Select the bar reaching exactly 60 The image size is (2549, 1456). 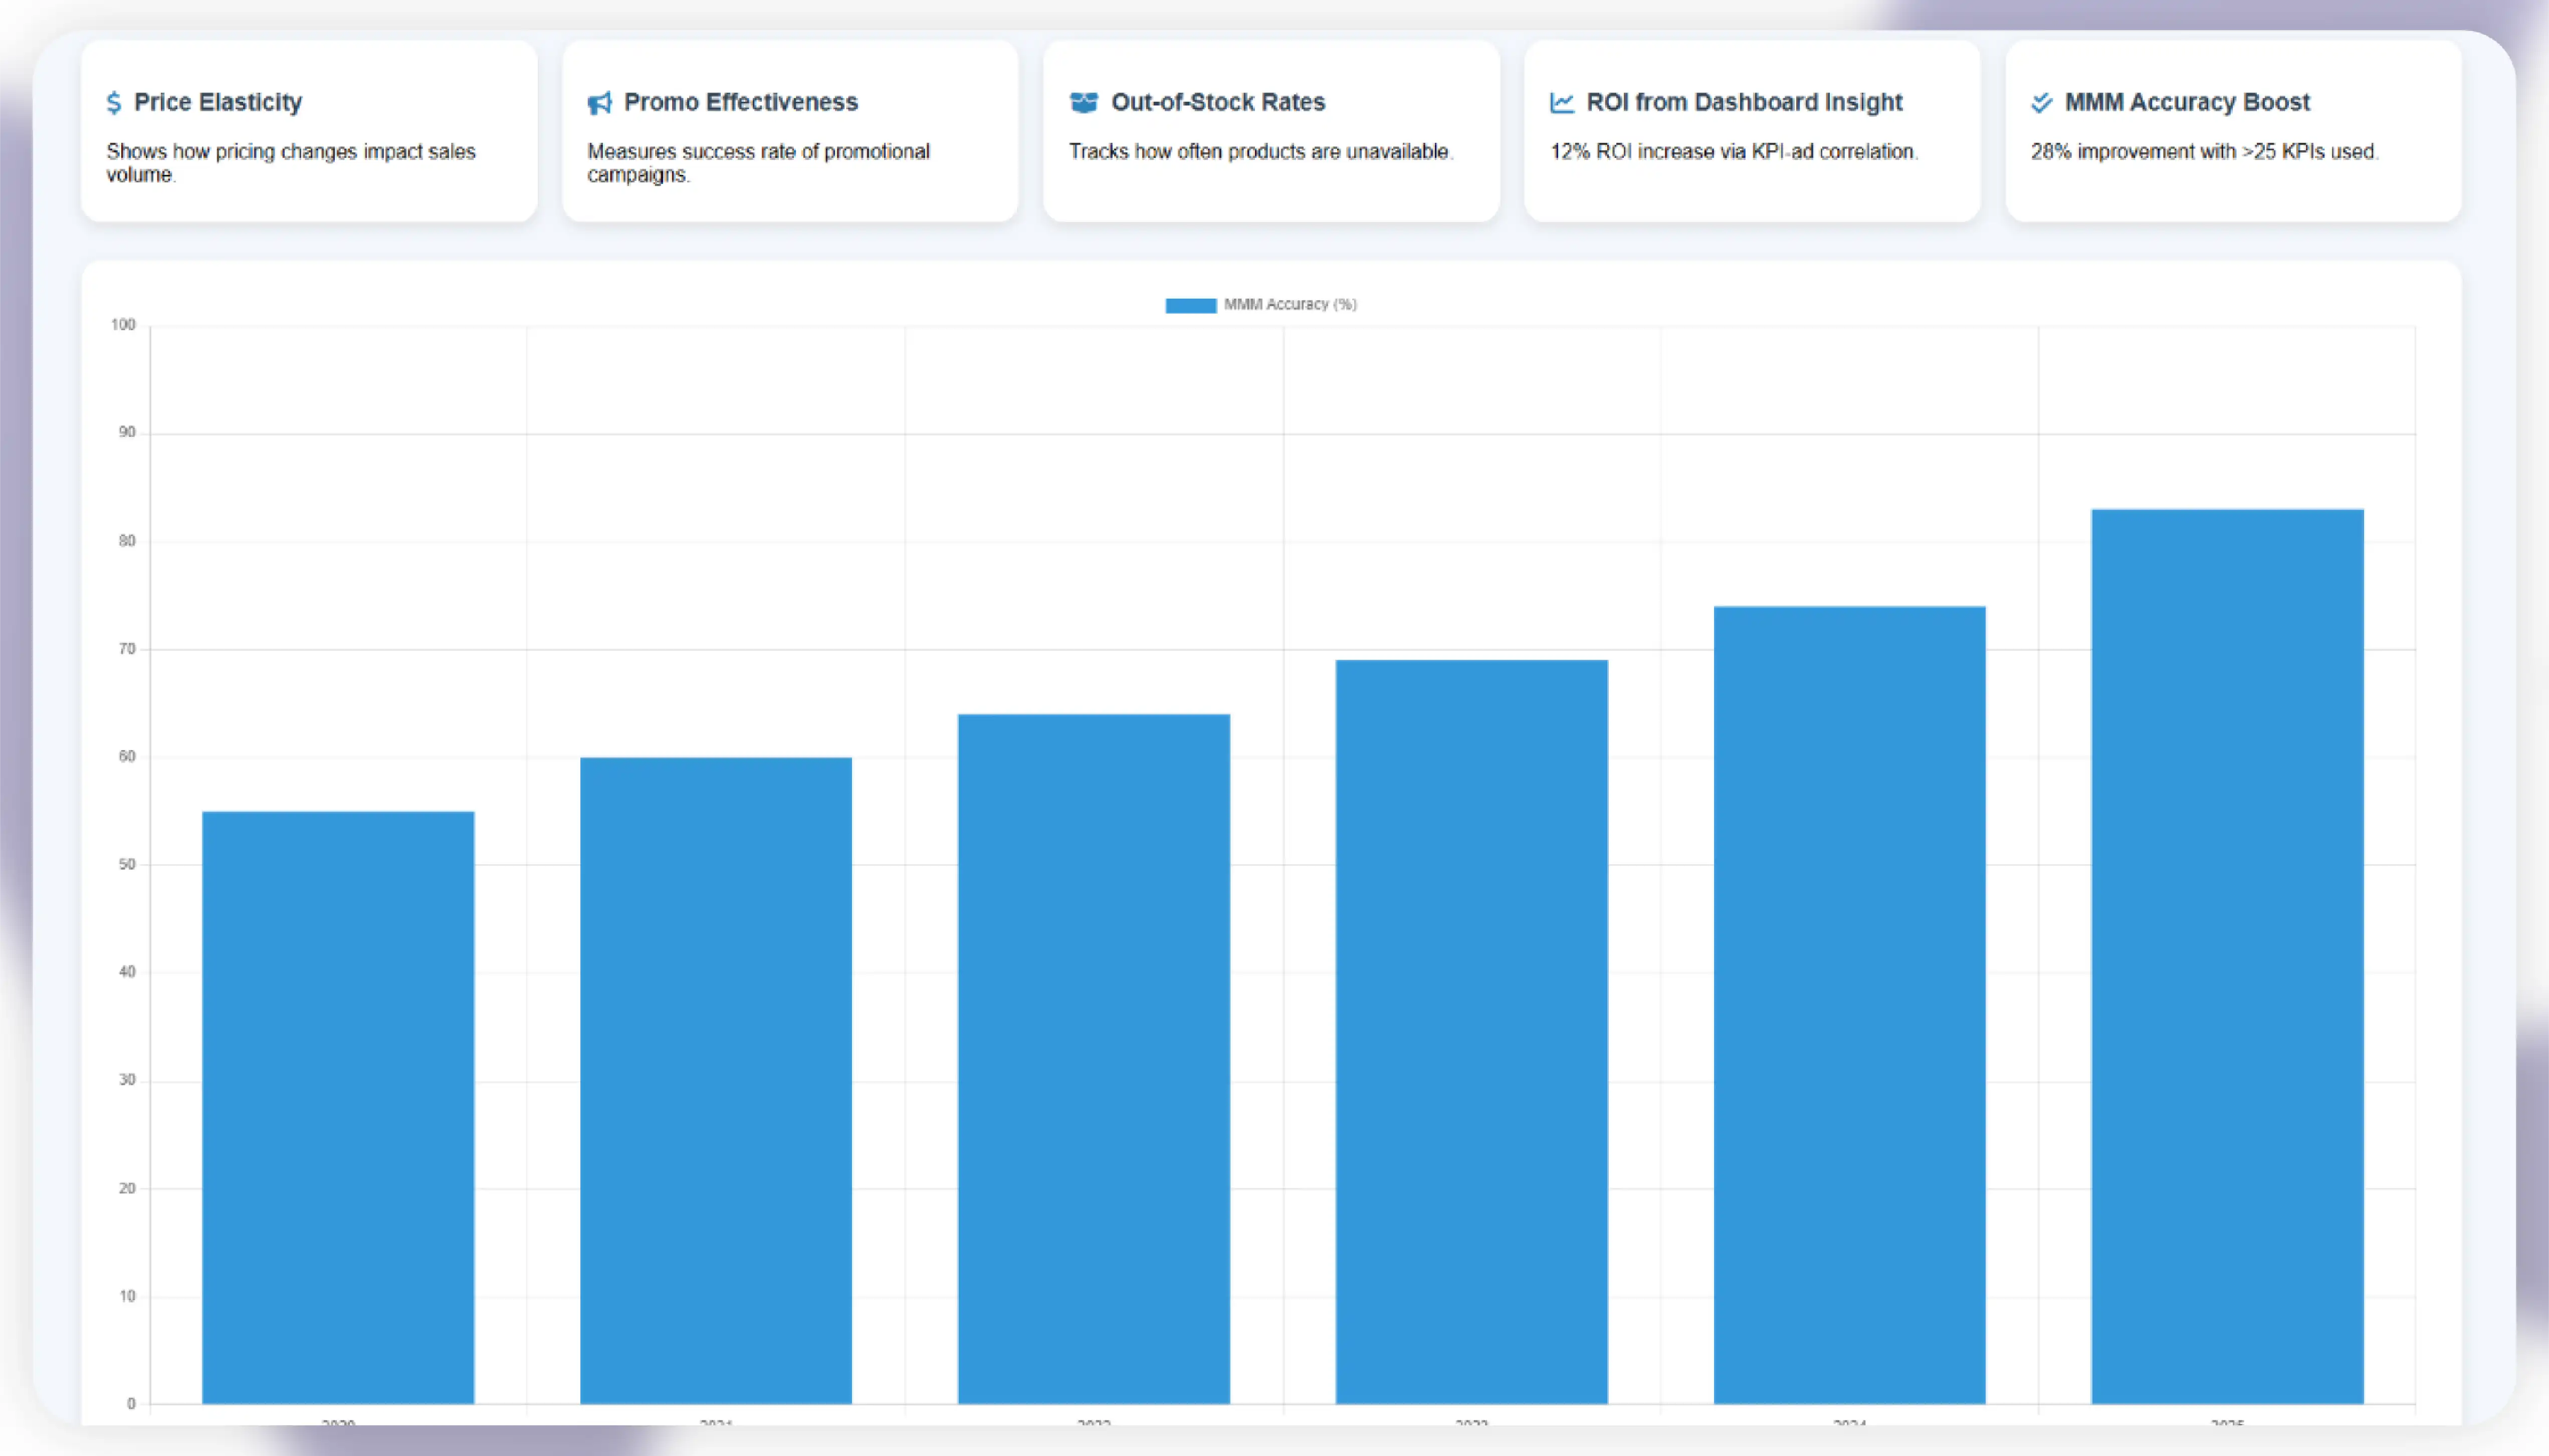(716, 1080)
